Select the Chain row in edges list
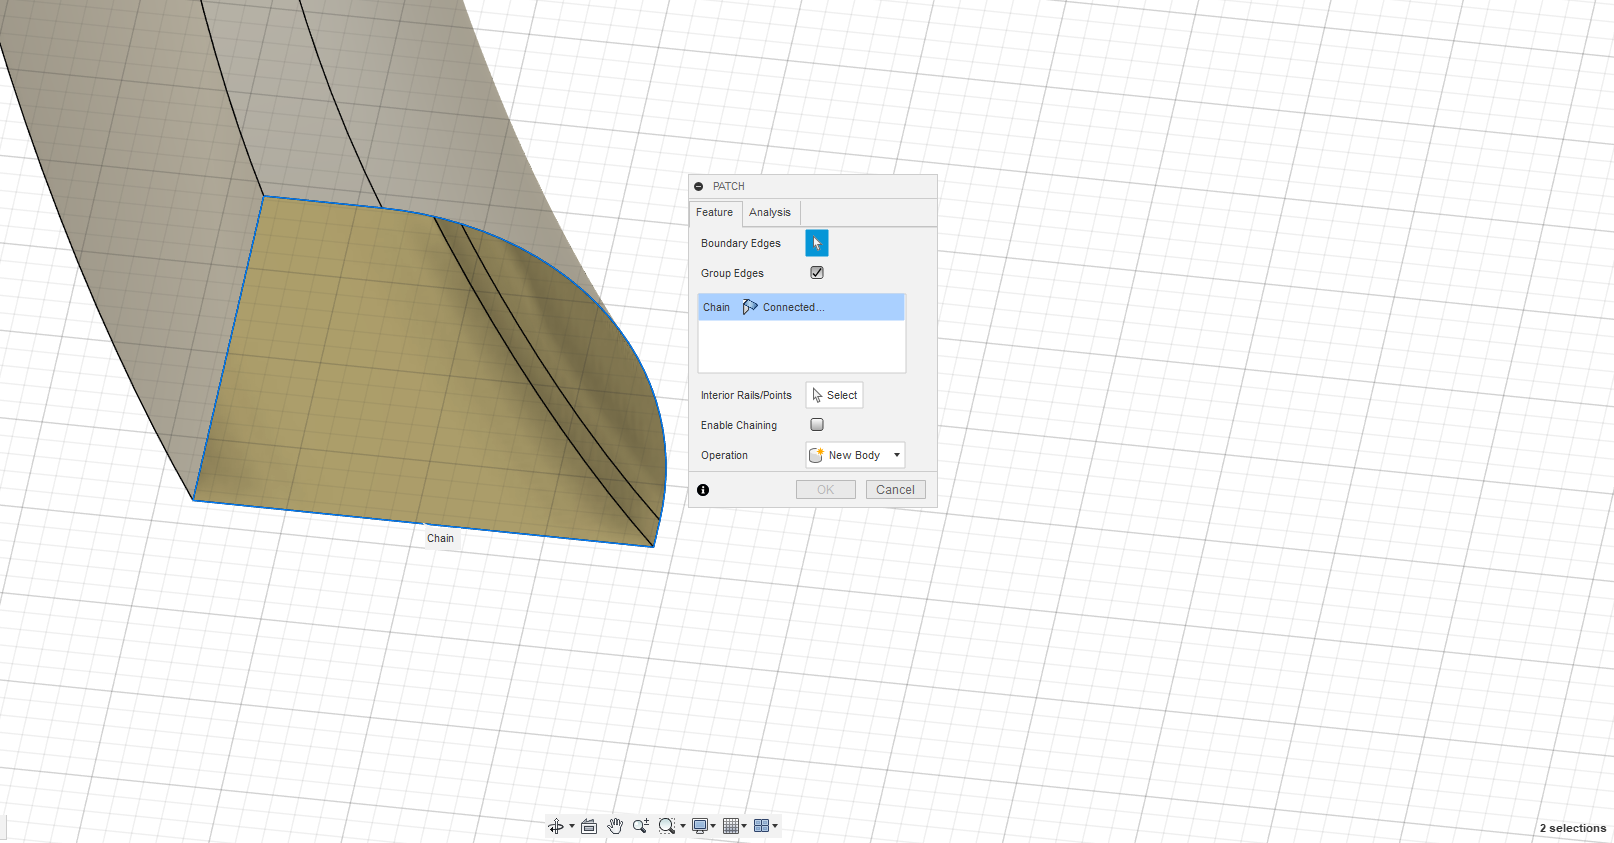The width and height of the screenshot is (1614, 843). click(801, 307)
